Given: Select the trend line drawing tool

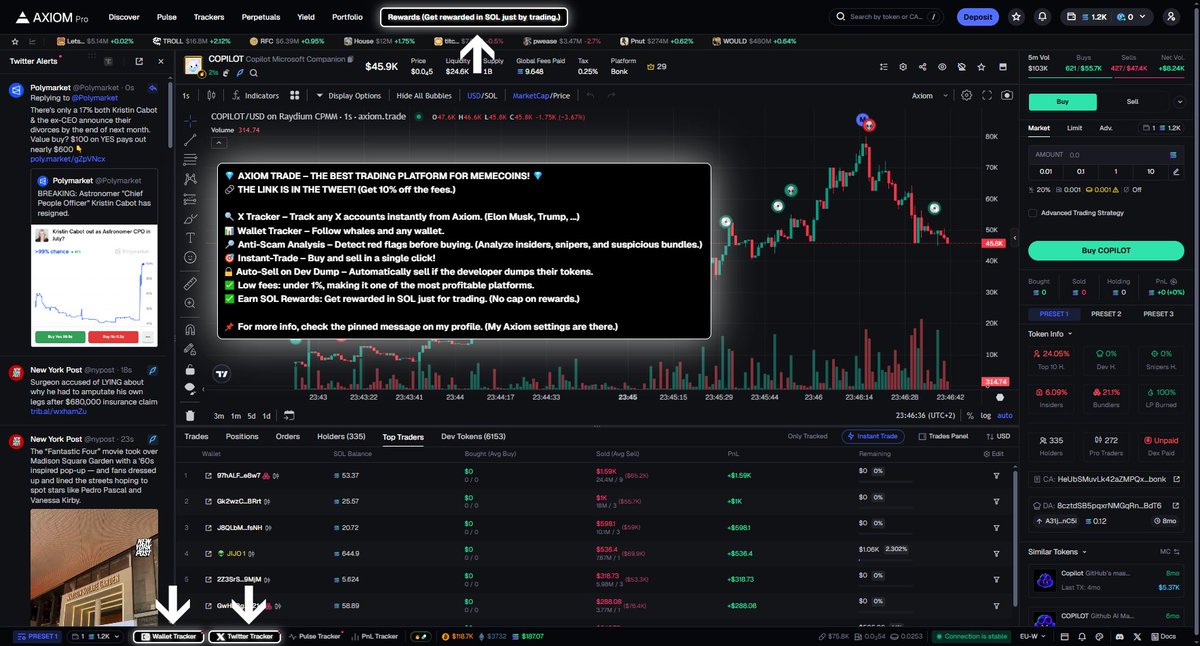Looking at the screenshot, I should pos(190,139).
